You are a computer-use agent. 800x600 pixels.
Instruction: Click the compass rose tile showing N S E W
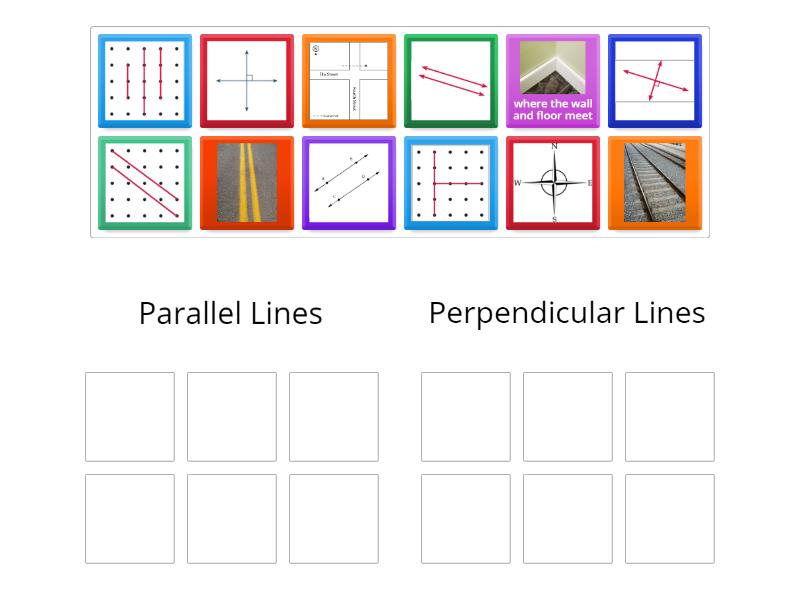point(553,184)
